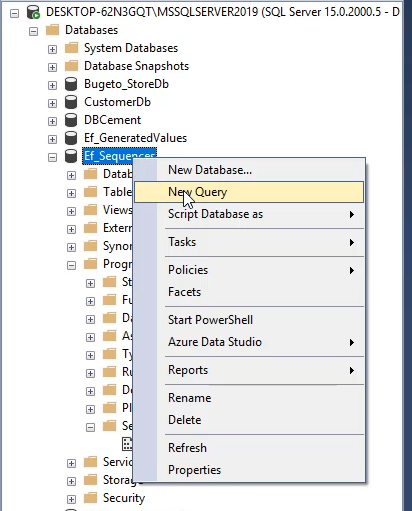Select Ef_GeneratedValues in the tree
This screenshot has width=412, height=511.
[135, 138]
